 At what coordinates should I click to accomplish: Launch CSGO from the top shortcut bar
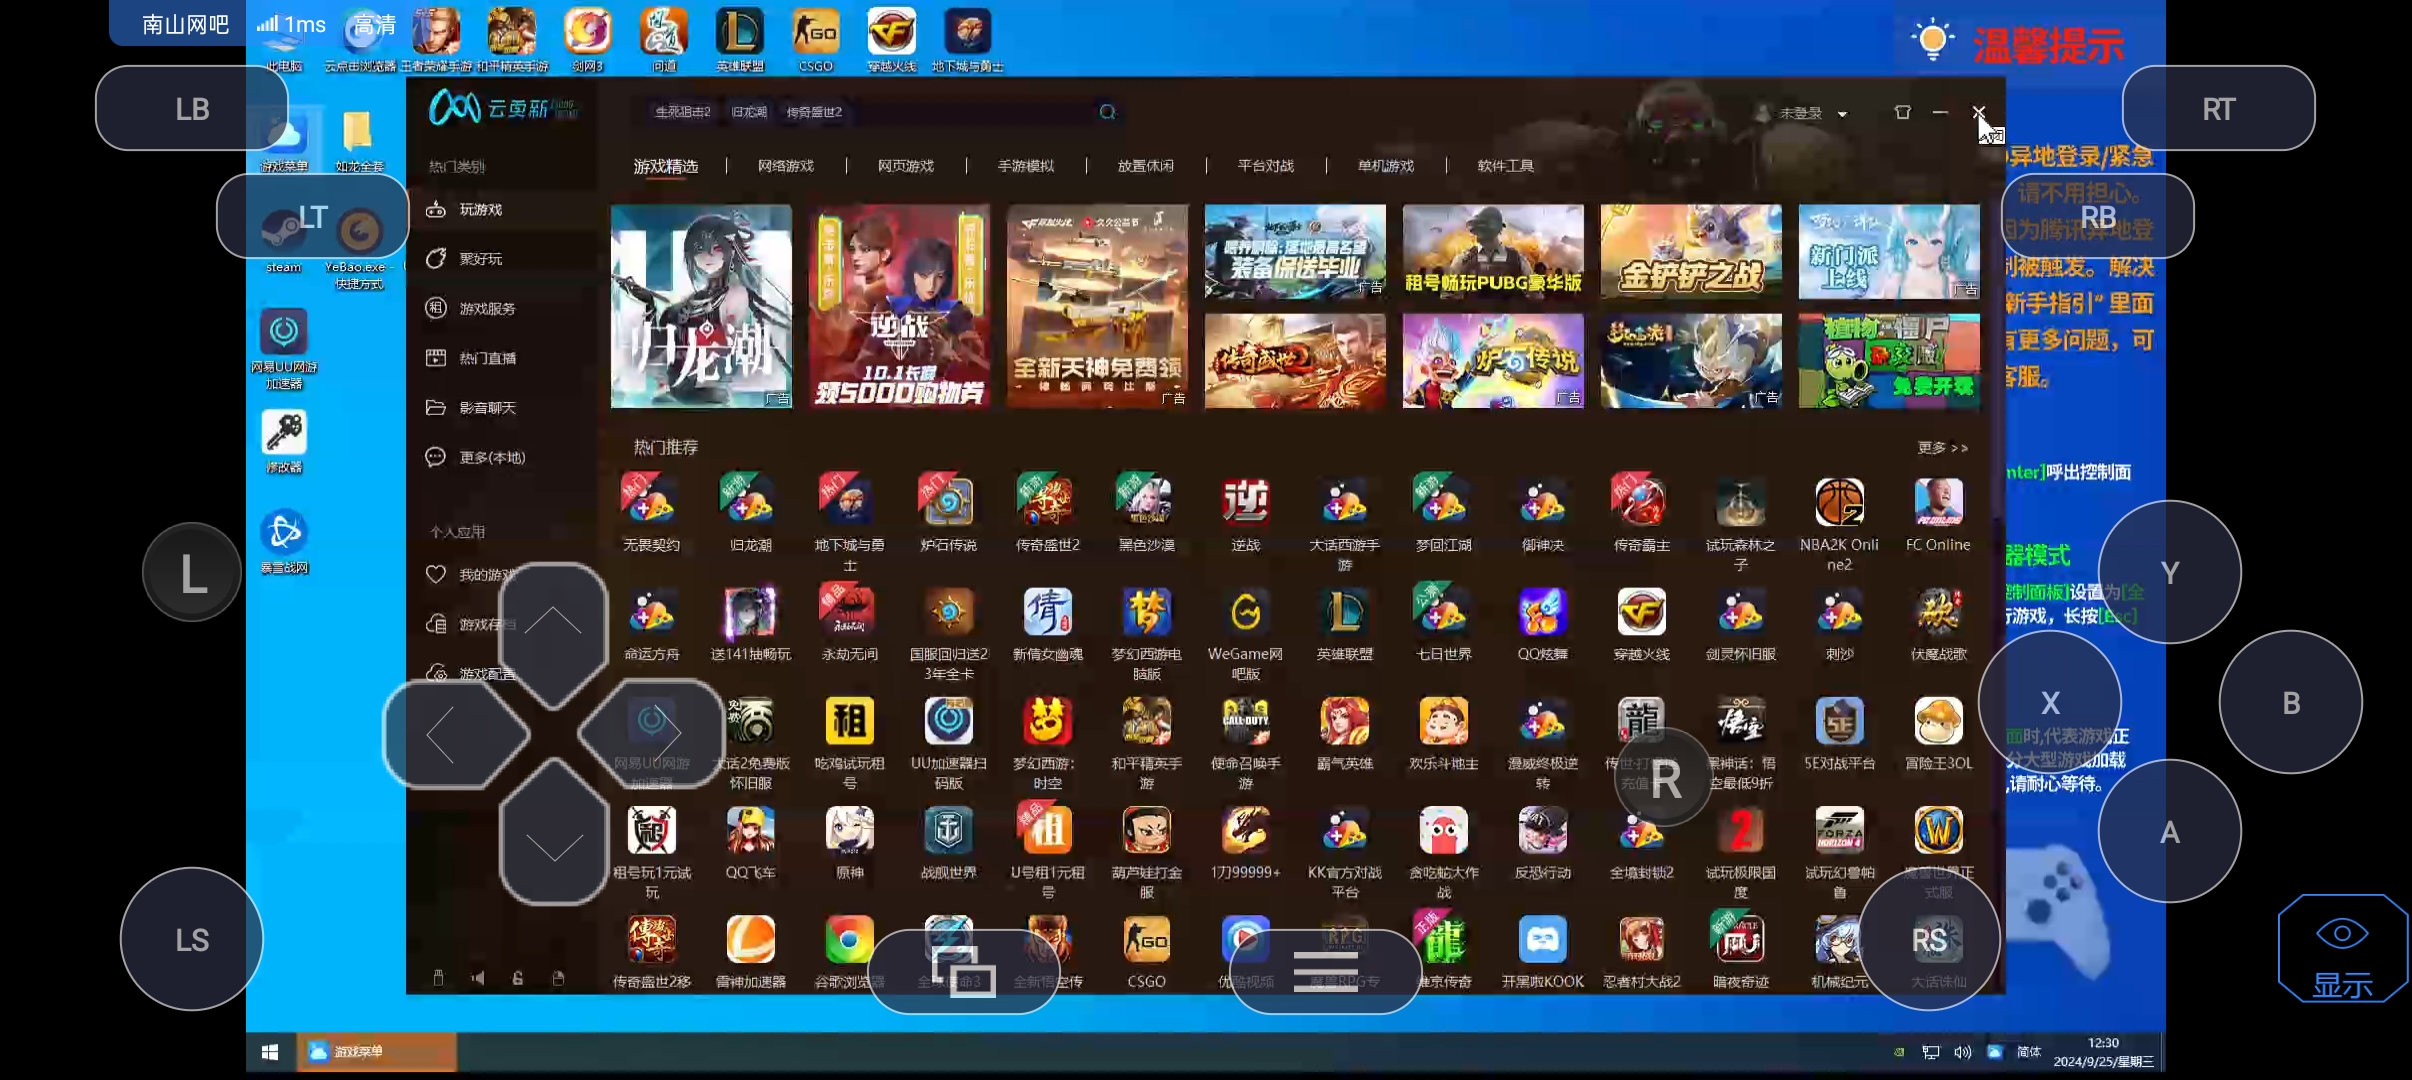coord(816,40)
